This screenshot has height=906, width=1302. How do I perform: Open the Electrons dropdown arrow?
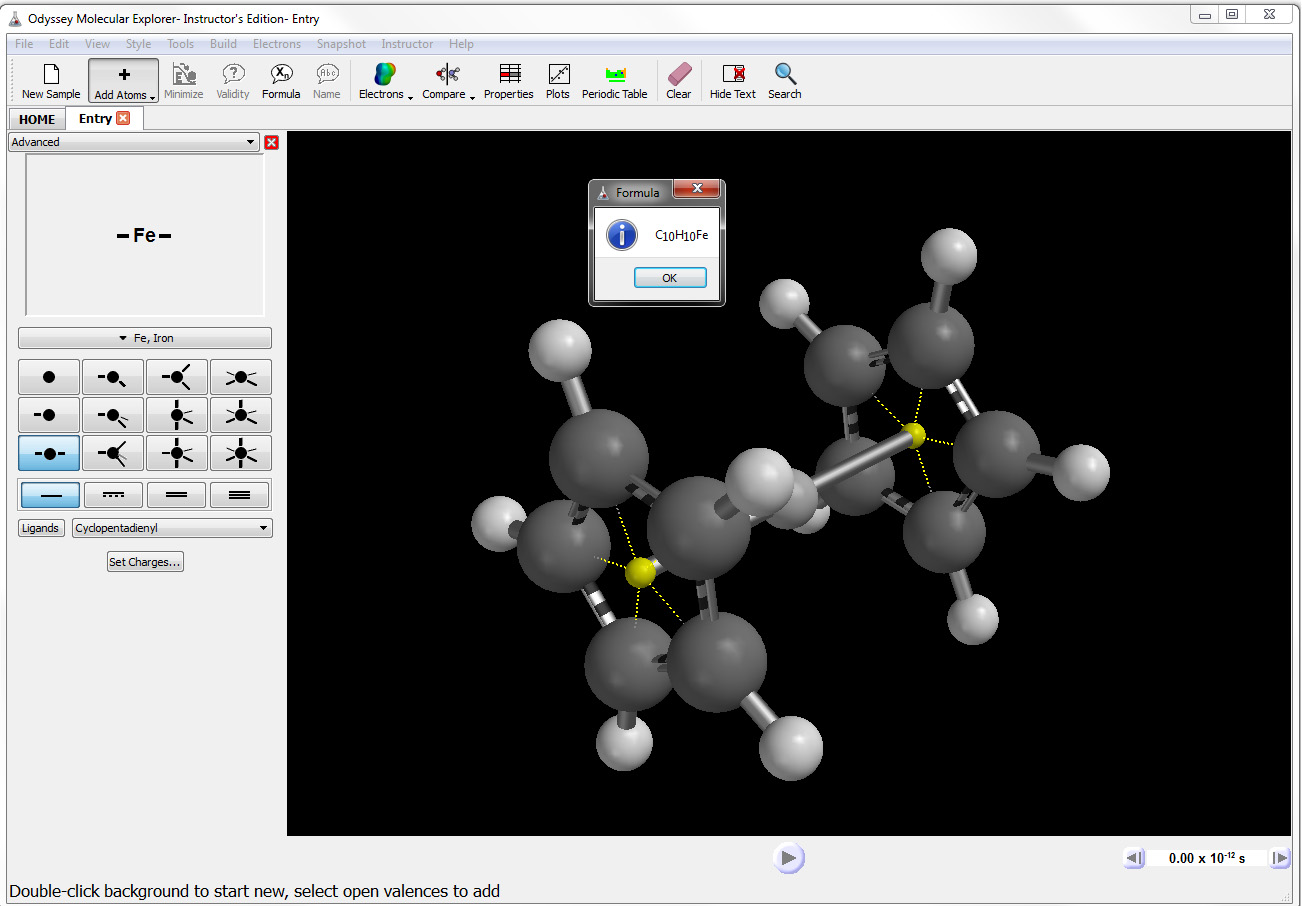410,97
